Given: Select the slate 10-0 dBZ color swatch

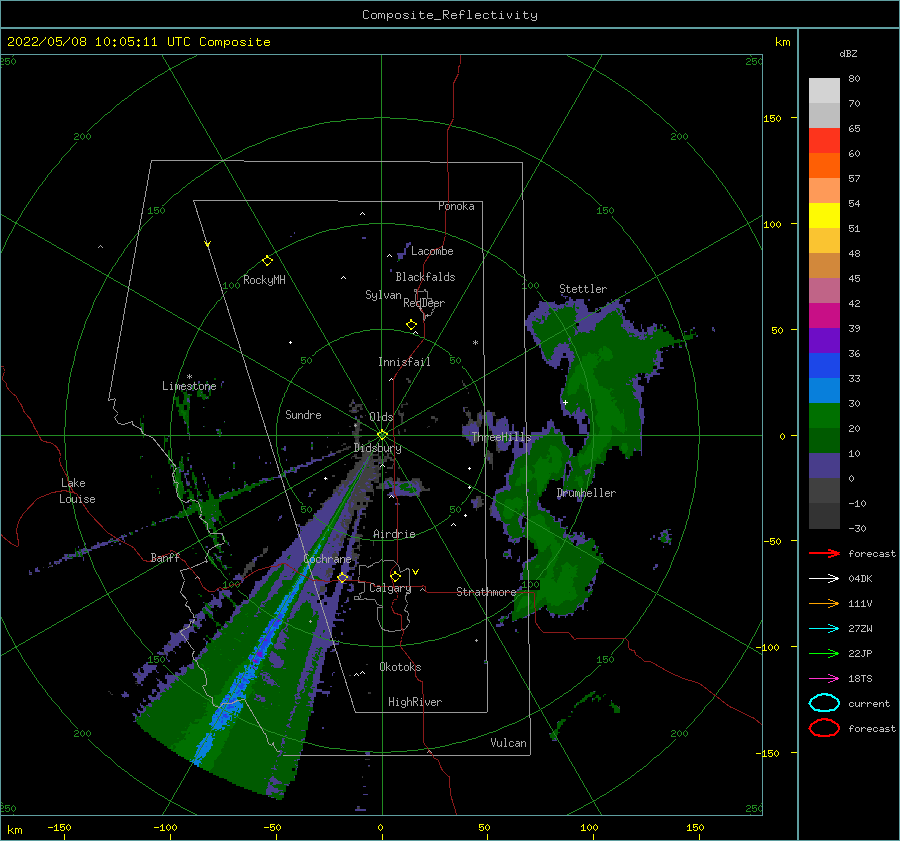Looking at the screenshot, I should point(824,466).
